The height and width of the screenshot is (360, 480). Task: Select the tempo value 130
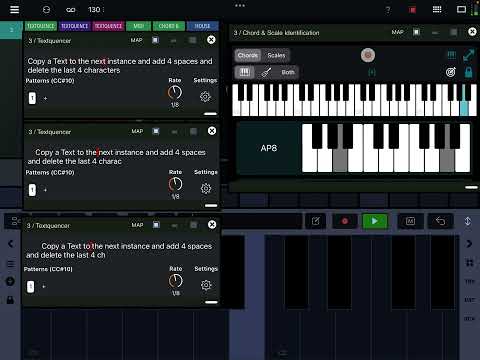(x=94, y=10)
